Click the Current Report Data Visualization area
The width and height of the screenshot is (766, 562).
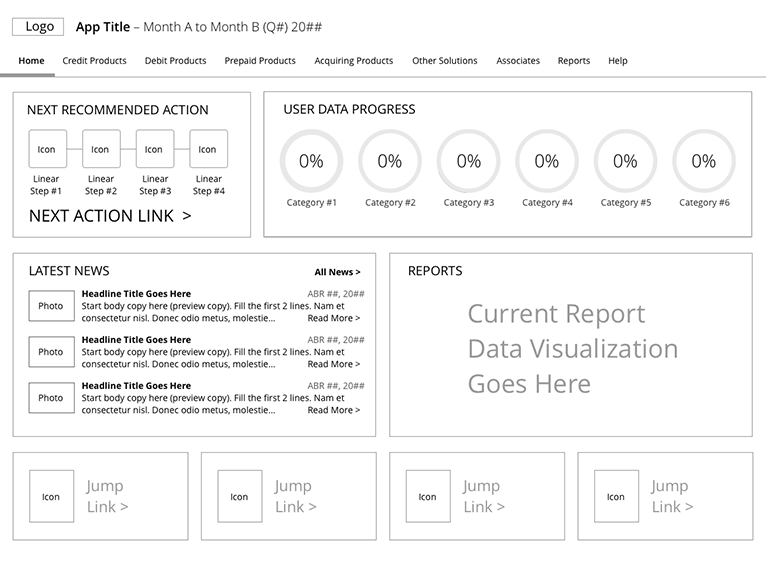(x=572, y=349)
